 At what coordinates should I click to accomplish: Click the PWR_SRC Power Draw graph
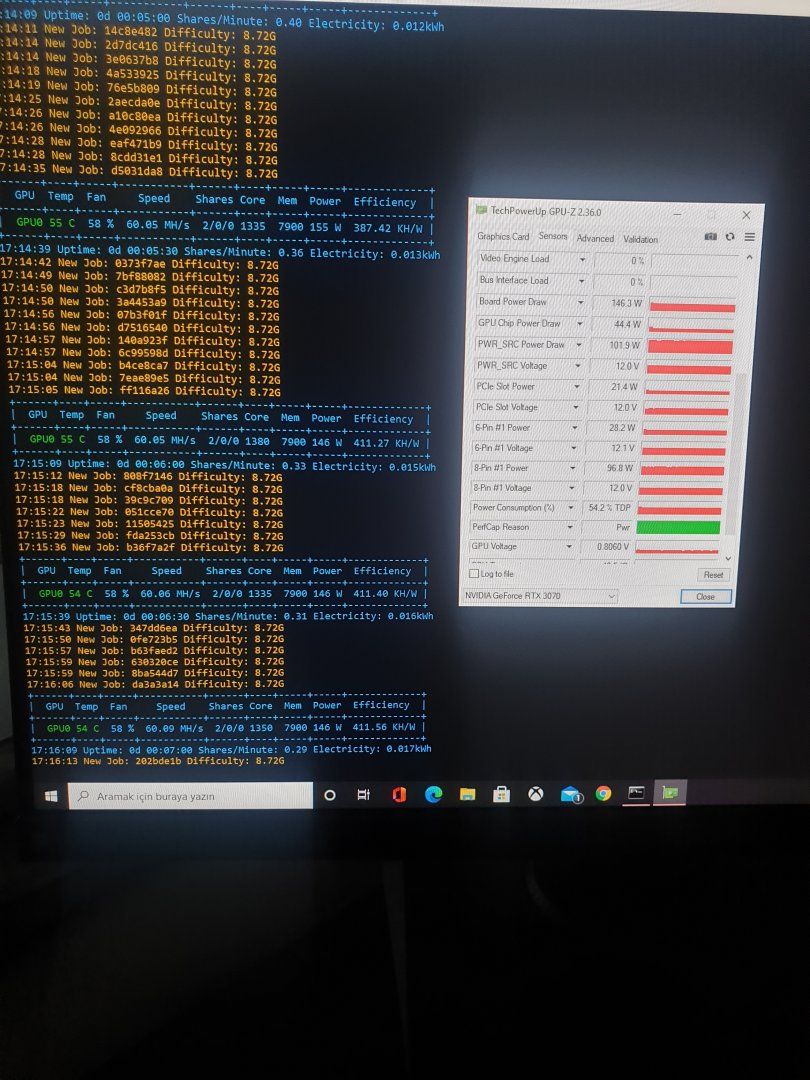[x=690, y=346]
